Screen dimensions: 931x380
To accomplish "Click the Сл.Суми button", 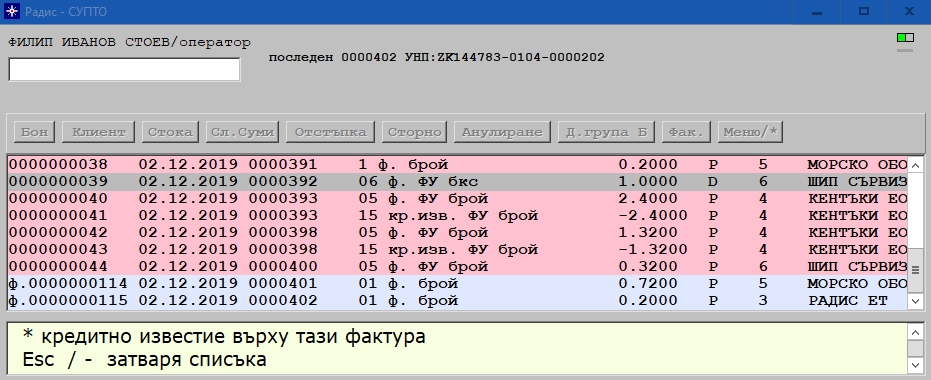I will [242, 132].
